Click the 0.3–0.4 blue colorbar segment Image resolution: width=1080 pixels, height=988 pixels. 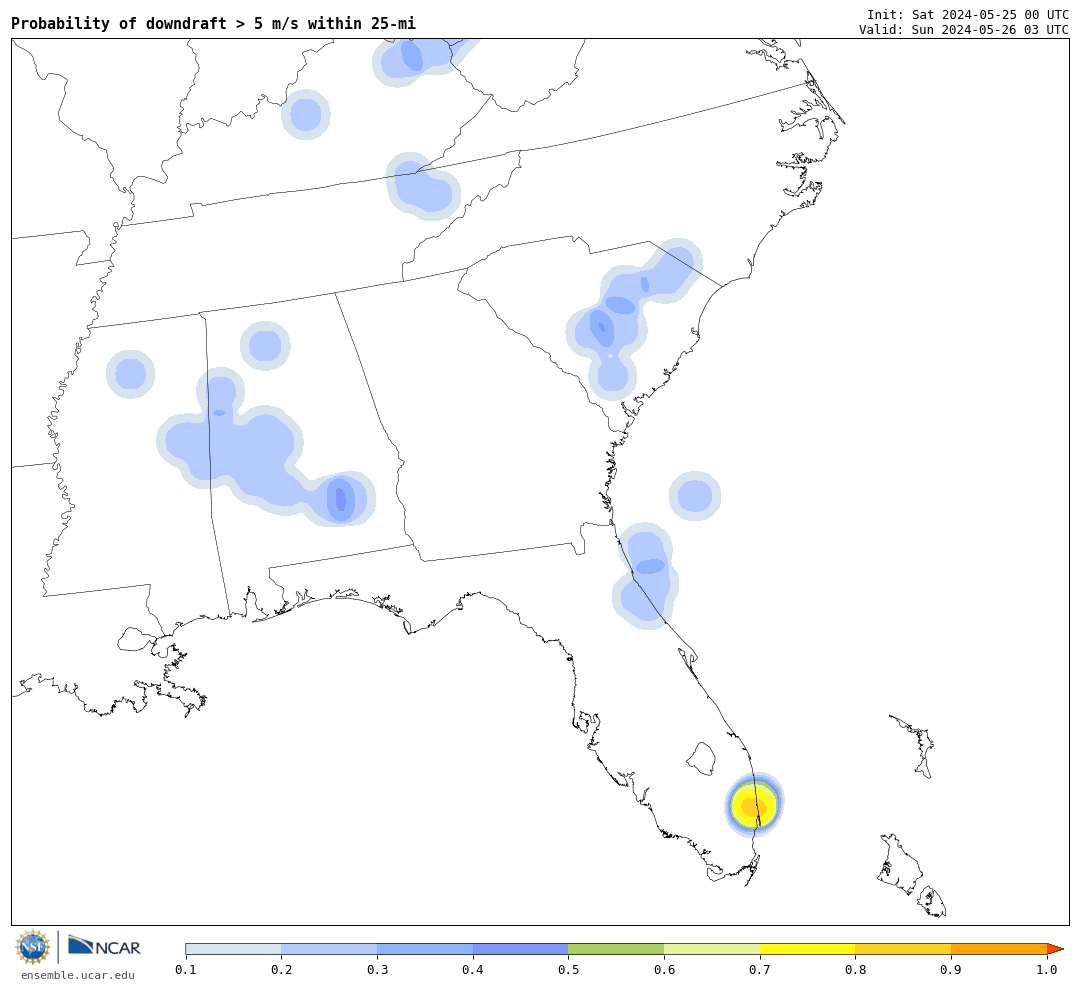click(x=425, y=949)
